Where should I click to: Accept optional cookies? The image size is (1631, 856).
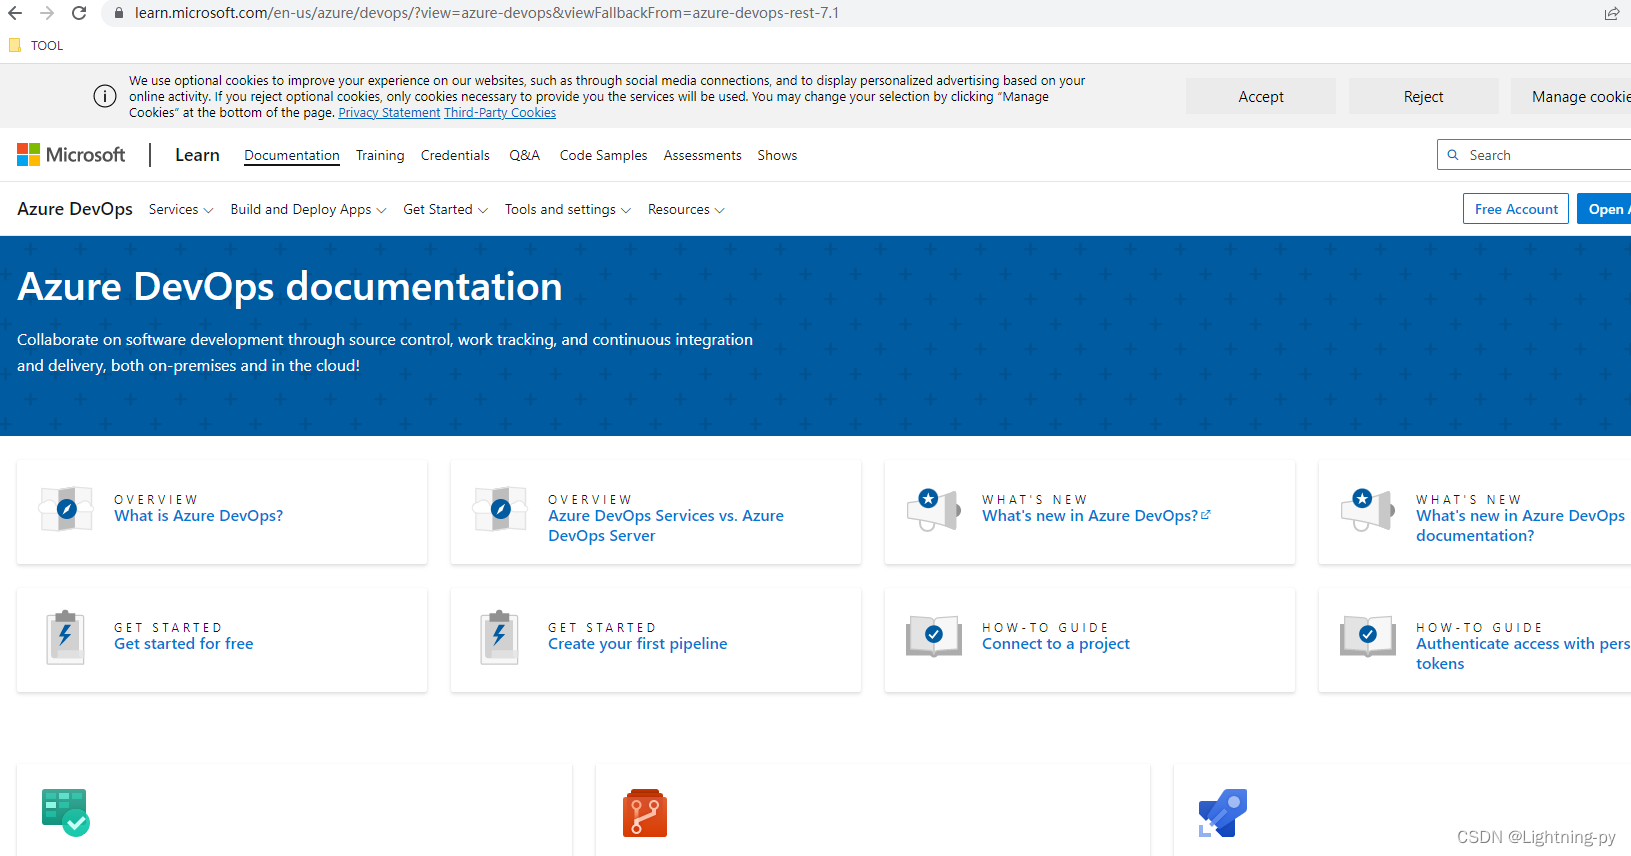tap(1261, 96)
